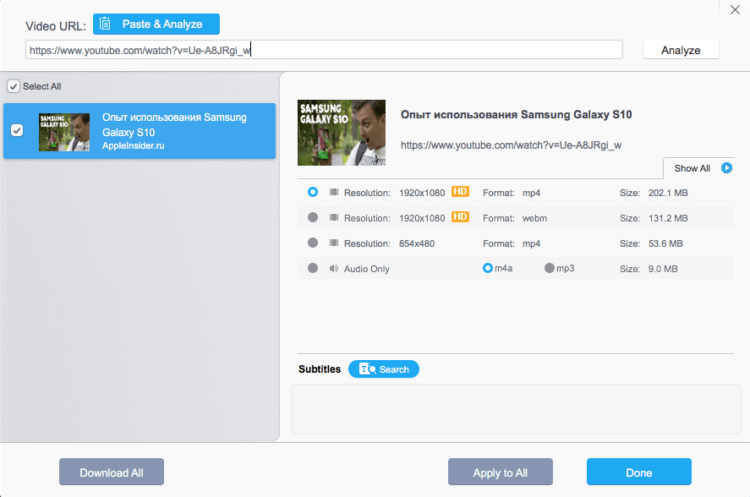Image resolution: width=750 pixels, height=497 pixels.
Task: Click the webm format value
Action: 535,218
